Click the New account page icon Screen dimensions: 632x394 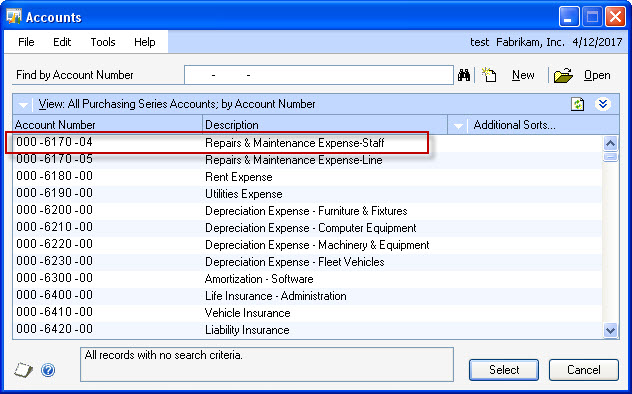(489, 75)
